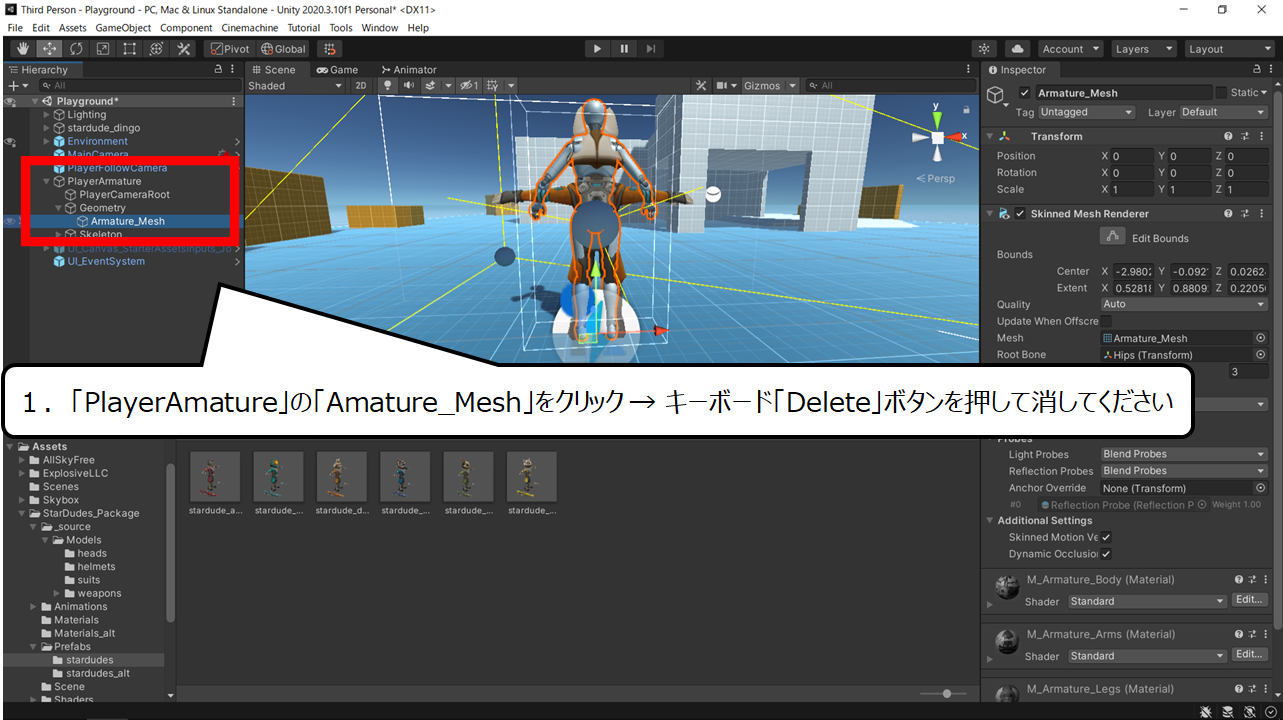Open Transform component help icon

tap(1228, 136)
